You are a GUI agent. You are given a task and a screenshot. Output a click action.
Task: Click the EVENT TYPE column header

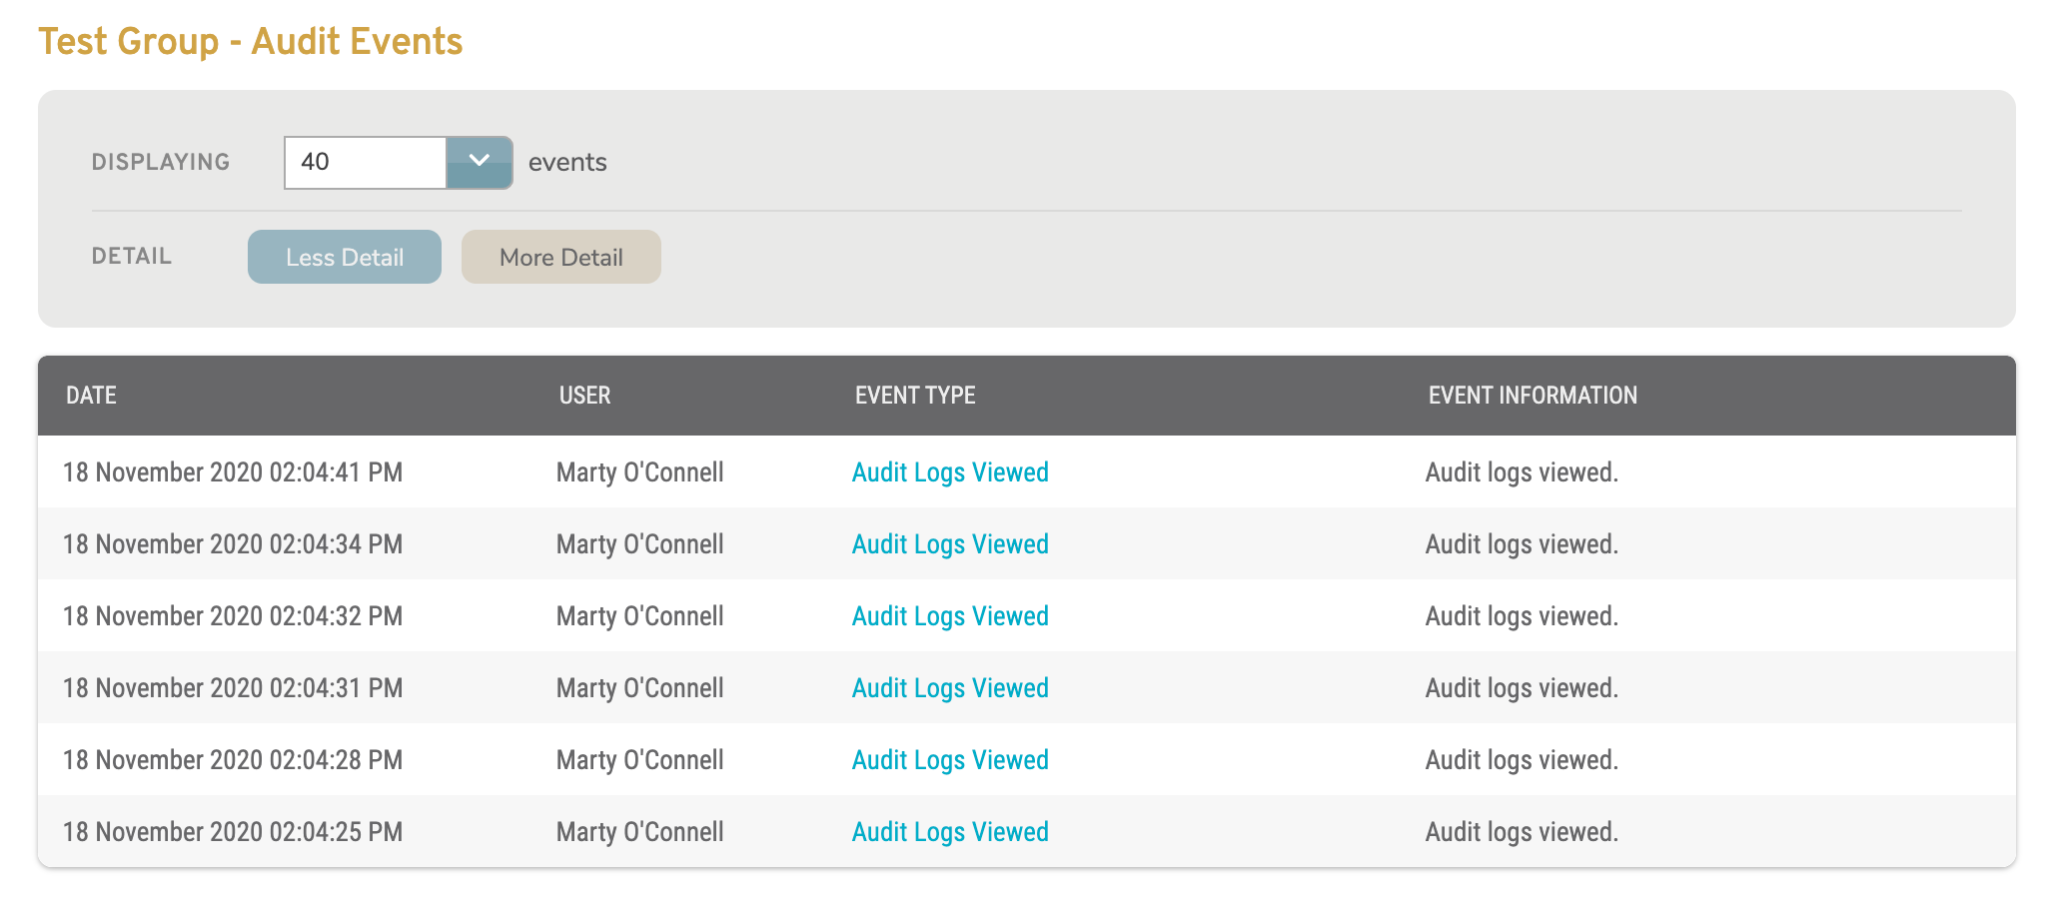[914, 395]
